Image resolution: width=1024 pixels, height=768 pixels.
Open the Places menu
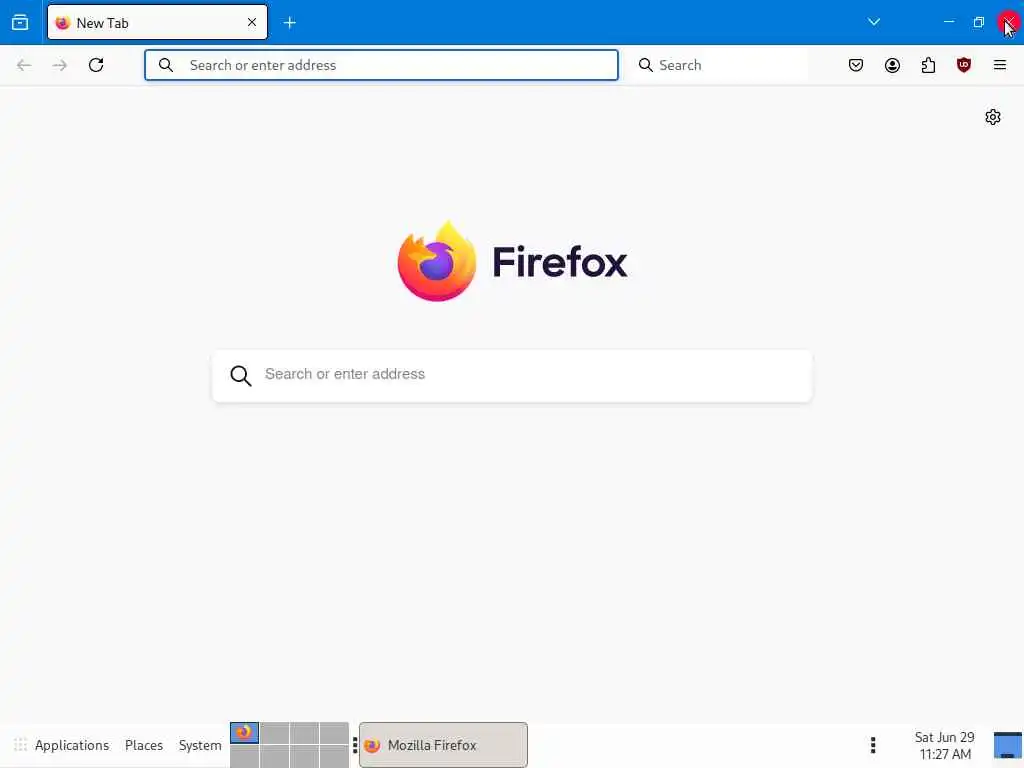click(144, 745)
